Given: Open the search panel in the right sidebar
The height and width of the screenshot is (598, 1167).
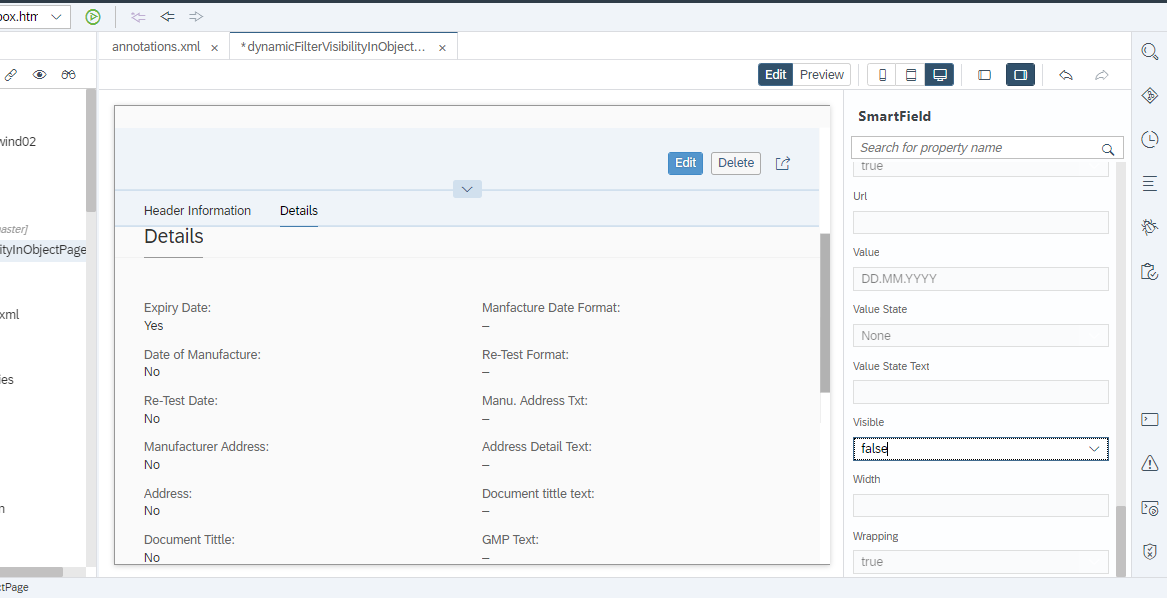Looking at the screenshot, I should [x=1149, y=51].
